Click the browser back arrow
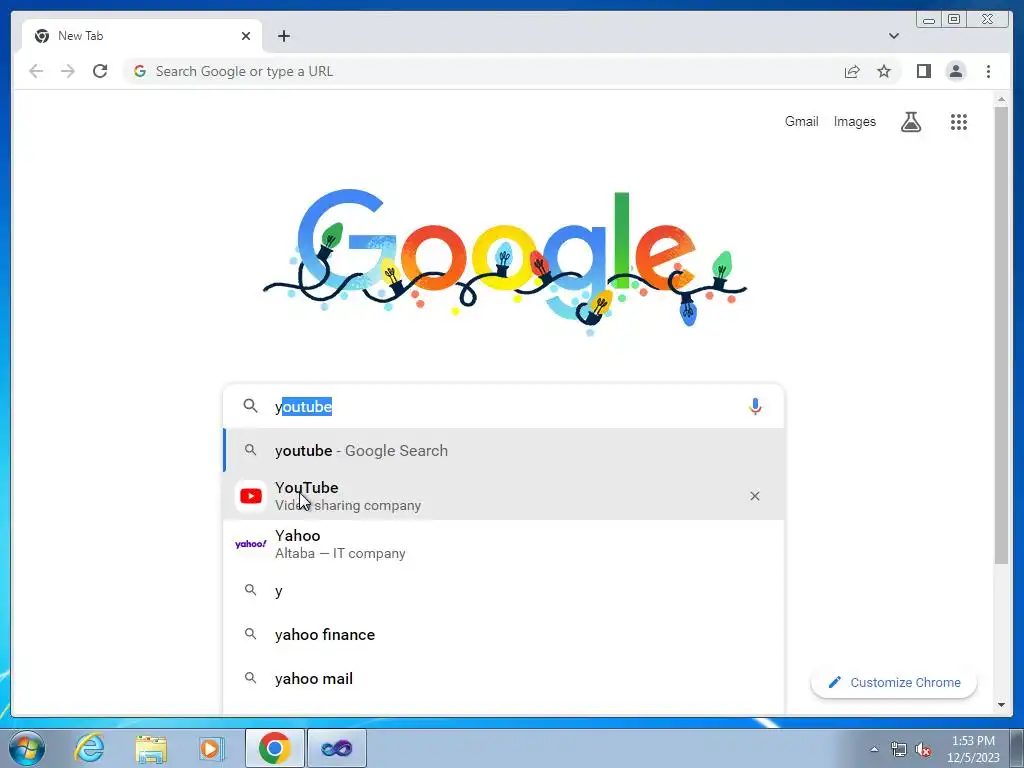 [36, 71]
